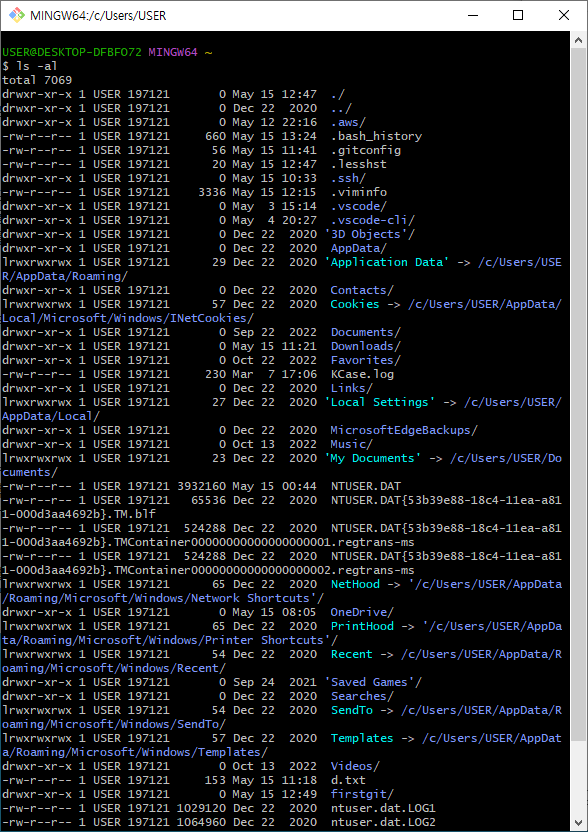Click the ../ parent directory entry
588x832 pixels.
(x=341, y=108)
